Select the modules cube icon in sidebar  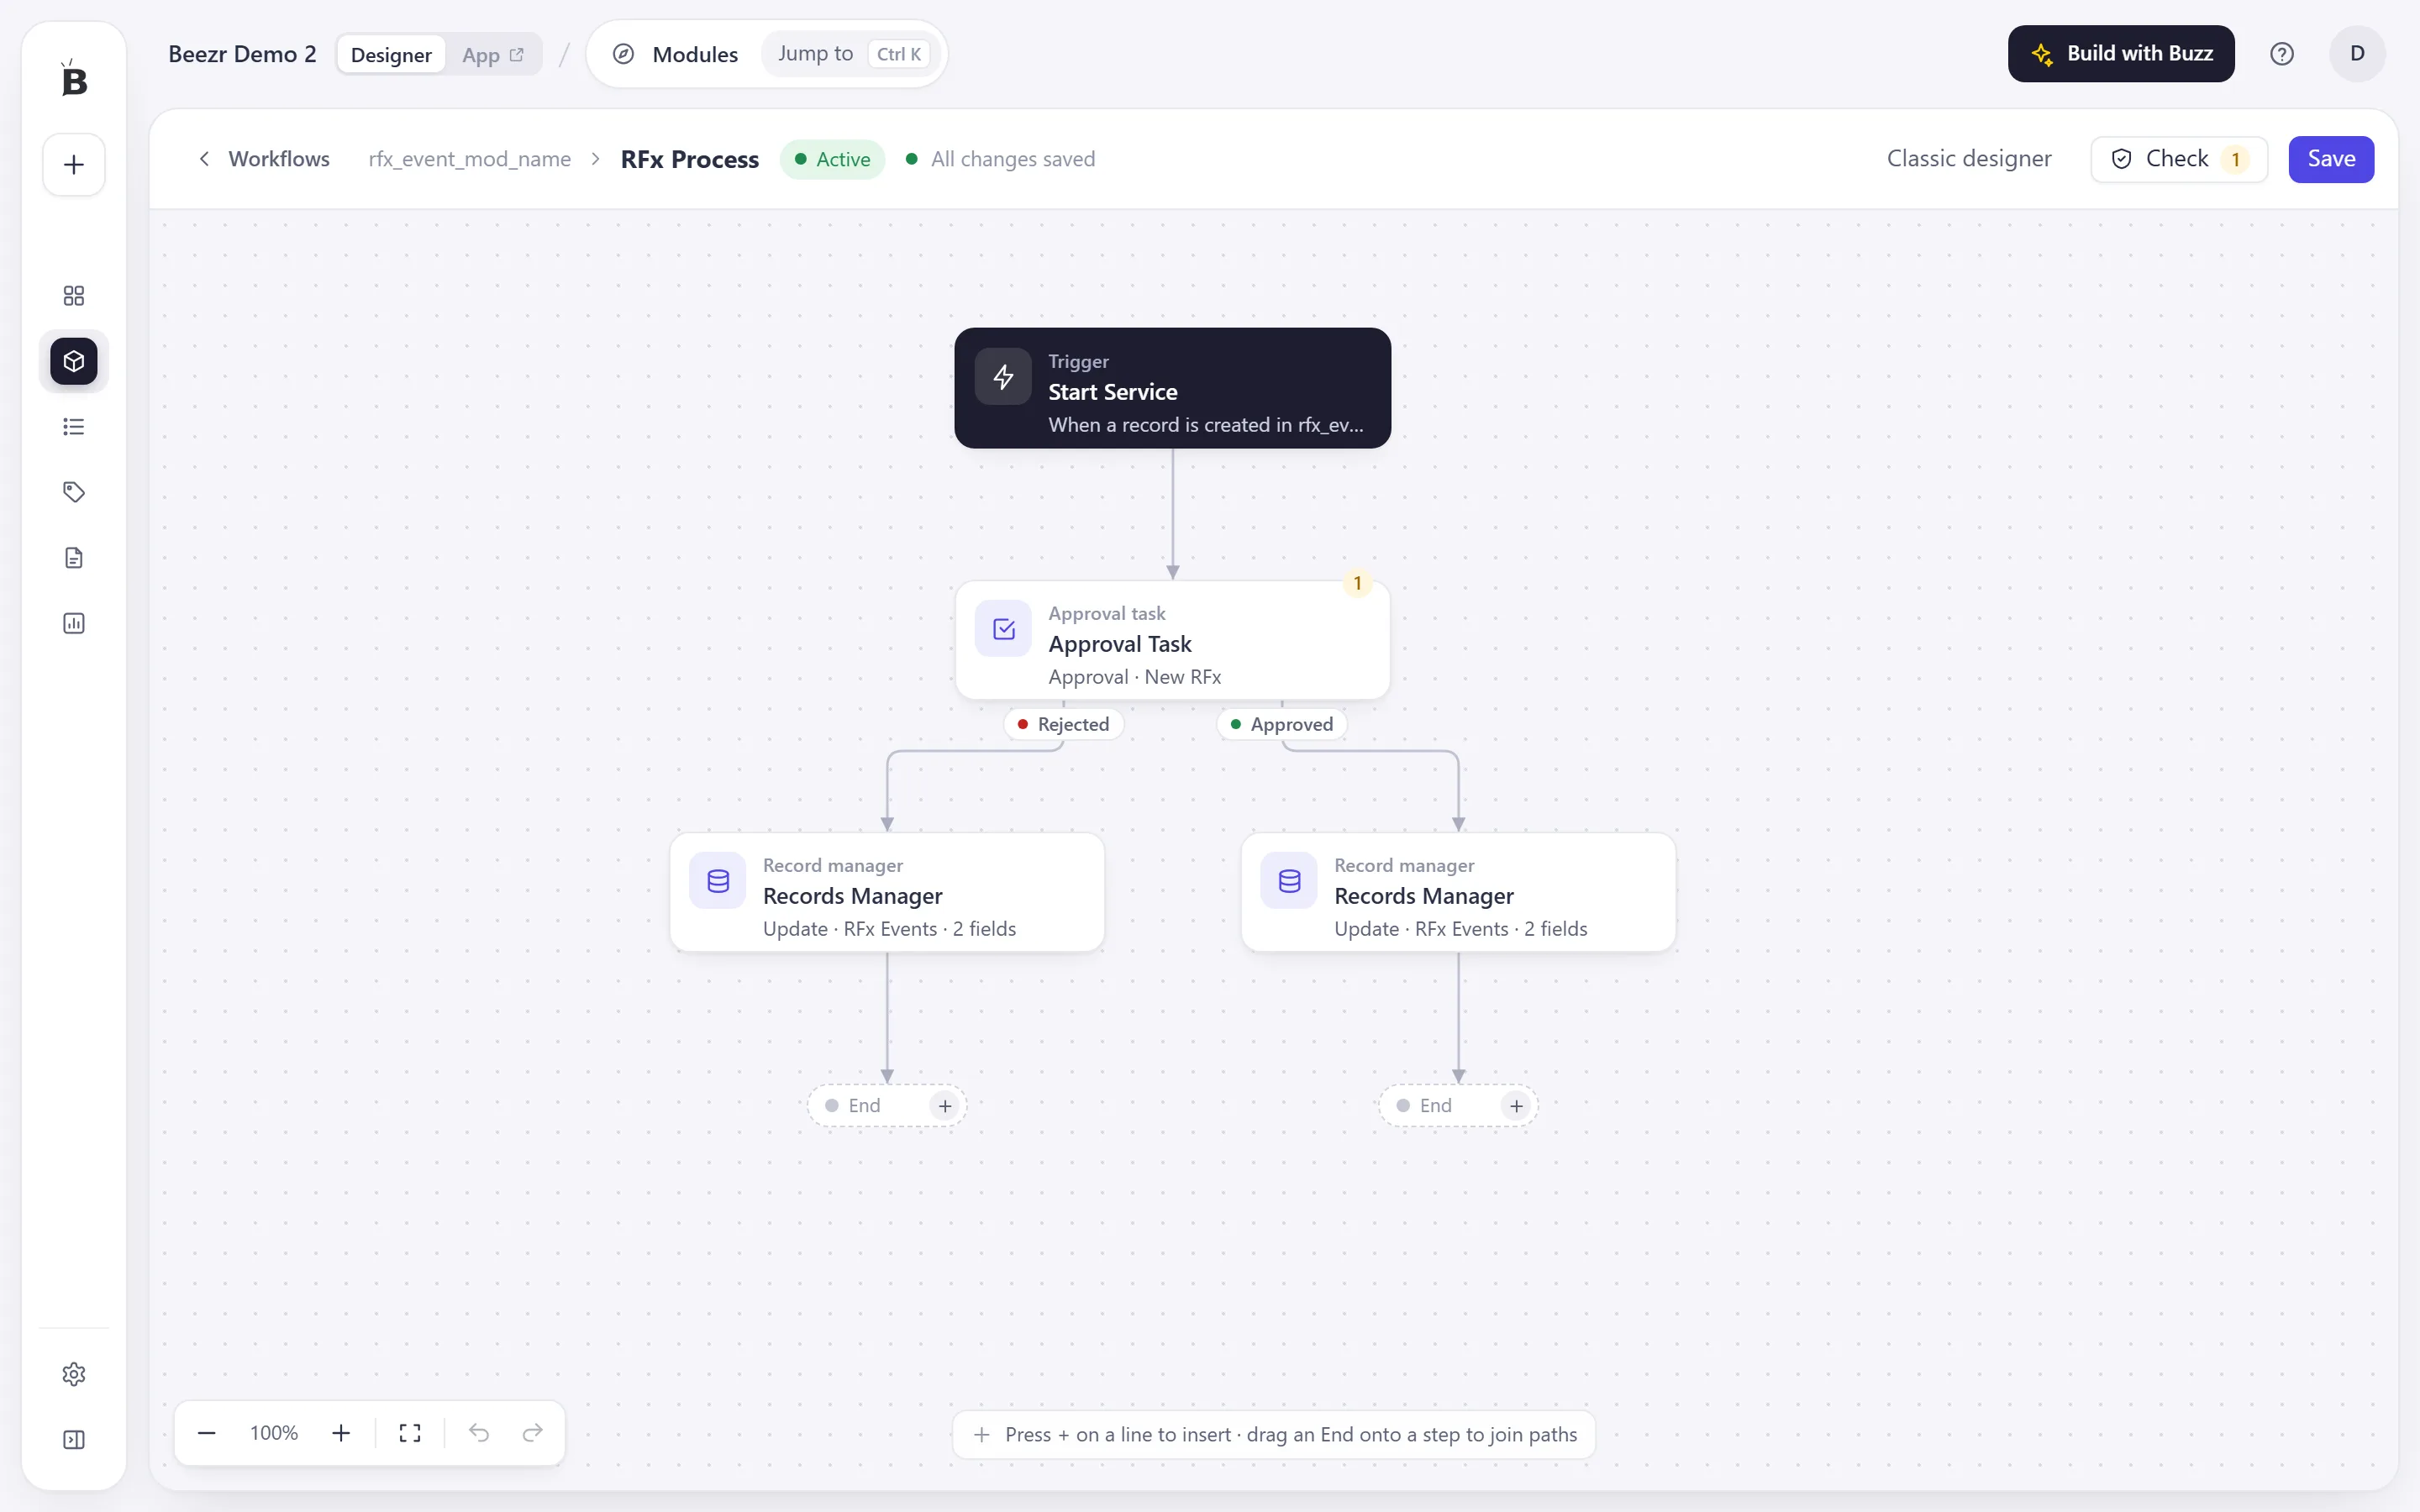point(74,361)
